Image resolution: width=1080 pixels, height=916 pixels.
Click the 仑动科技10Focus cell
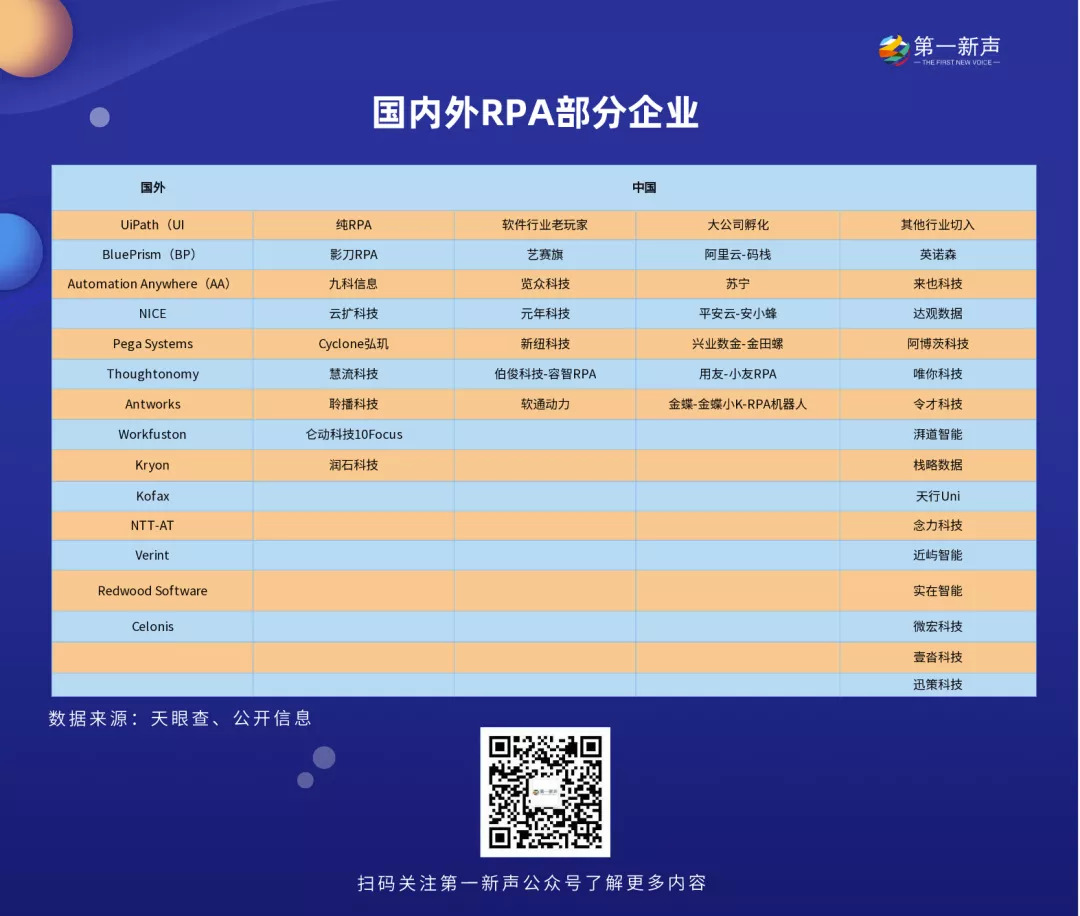[353, 435]
